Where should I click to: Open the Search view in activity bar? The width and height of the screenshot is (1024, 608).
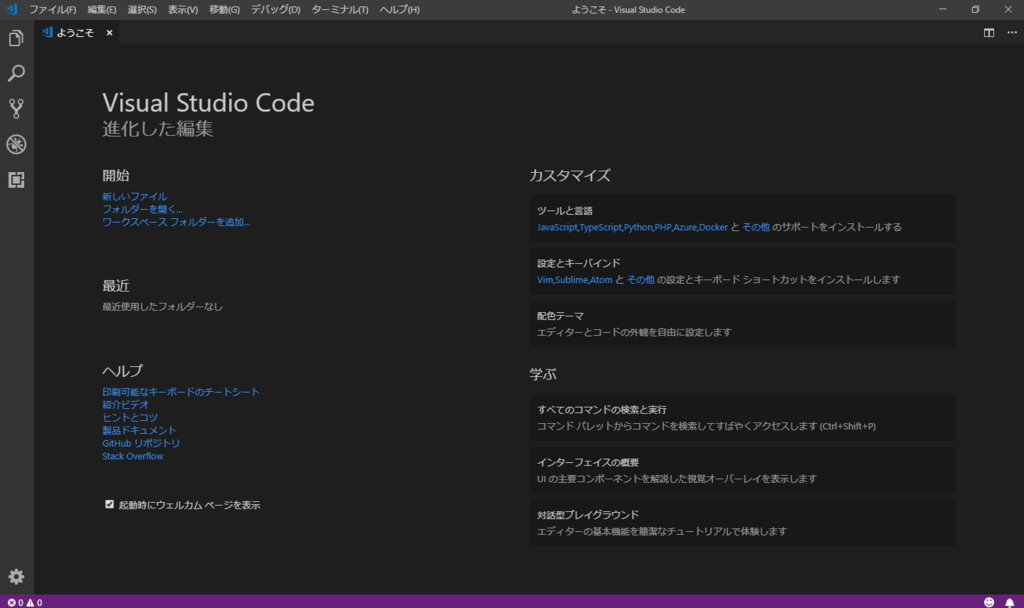(16, 72)
